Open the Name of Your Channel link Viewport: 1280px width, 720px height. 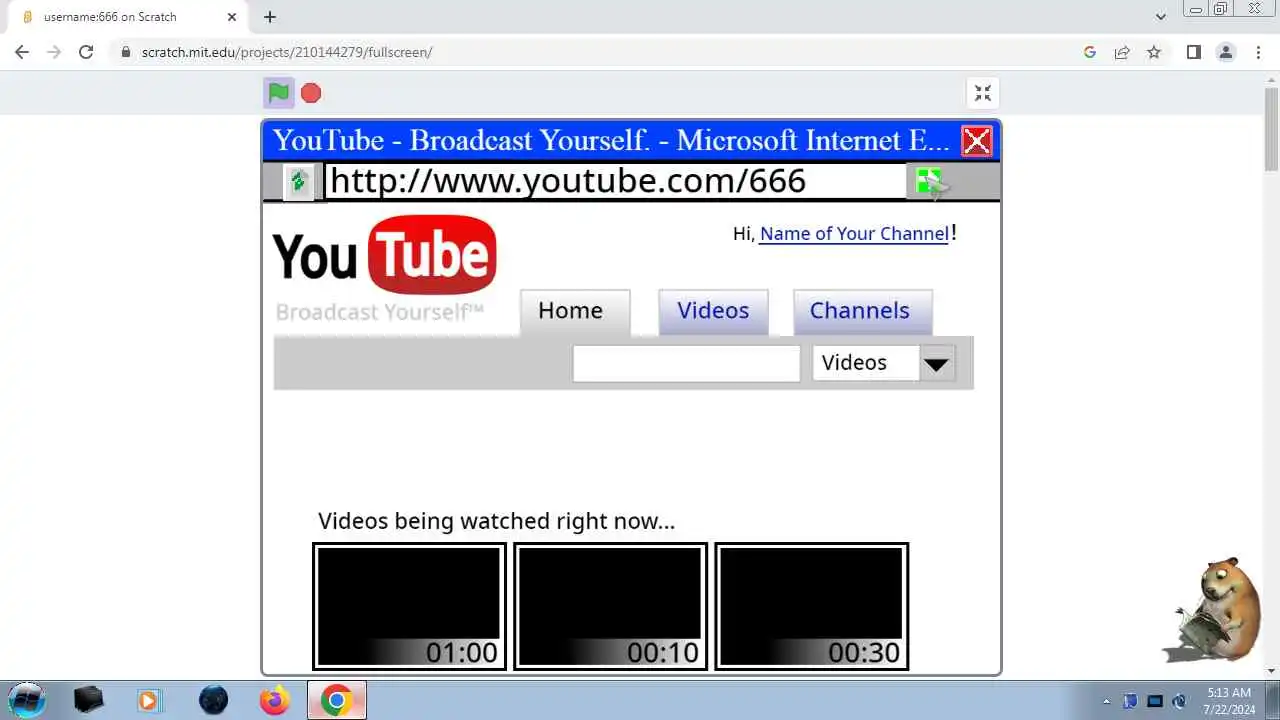point(854,234)
